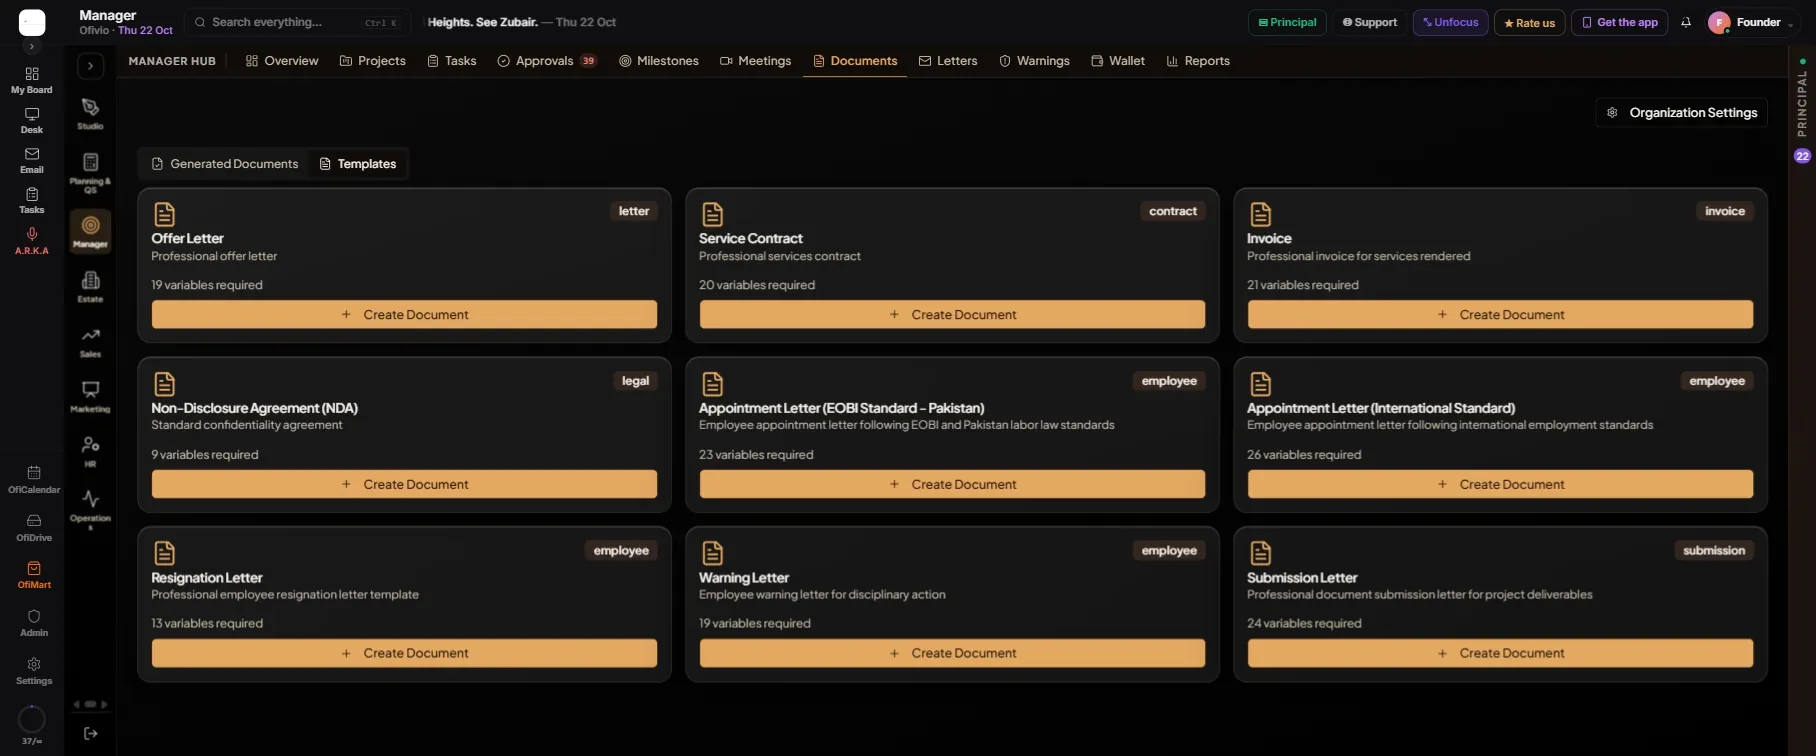Open the Reports tab
Screen dimensions: 1816x756
coord(1198,61)
